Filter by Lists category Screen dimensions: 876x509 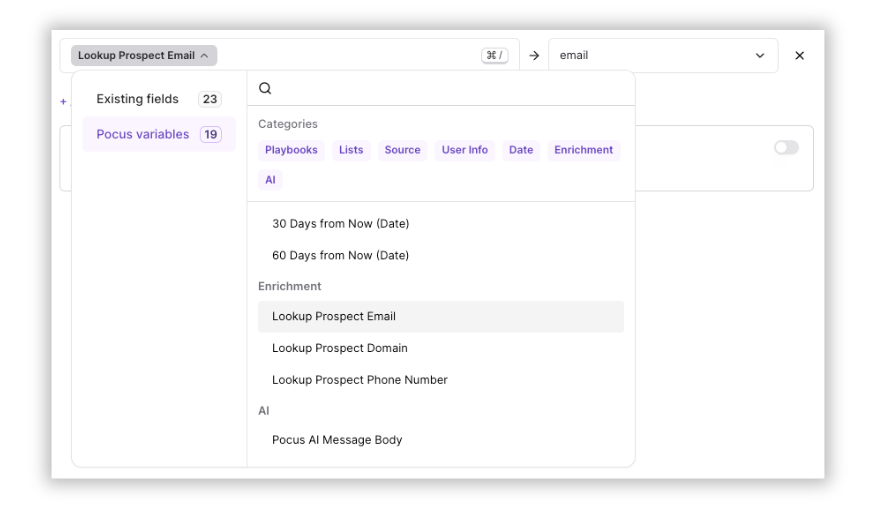pos(351,150)
